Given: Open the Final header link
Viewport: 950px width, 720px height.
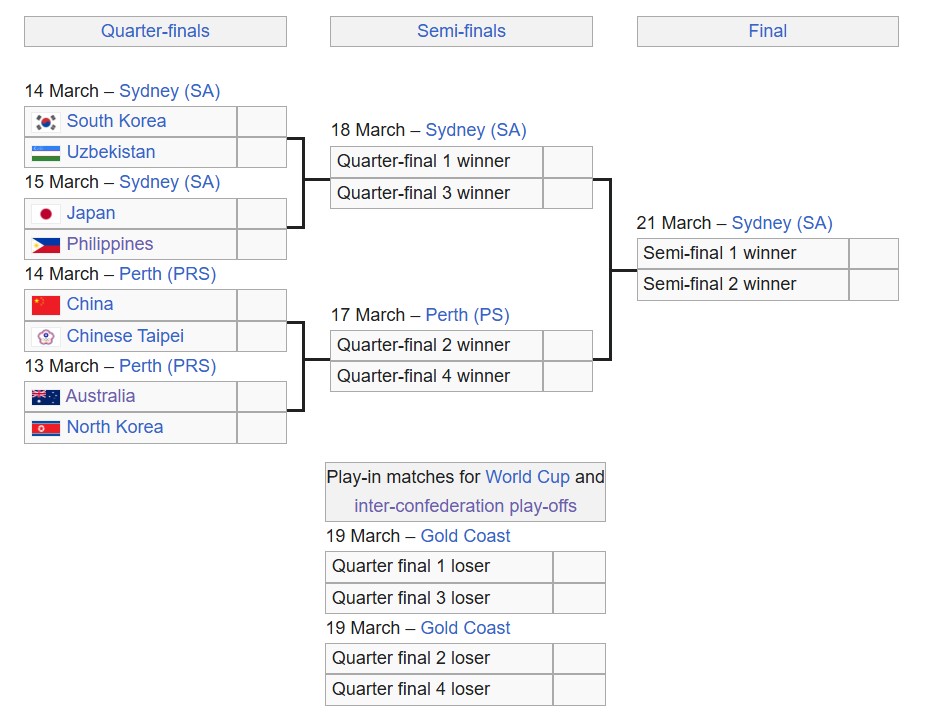Looking at the screenshot, I should (767, 31).
